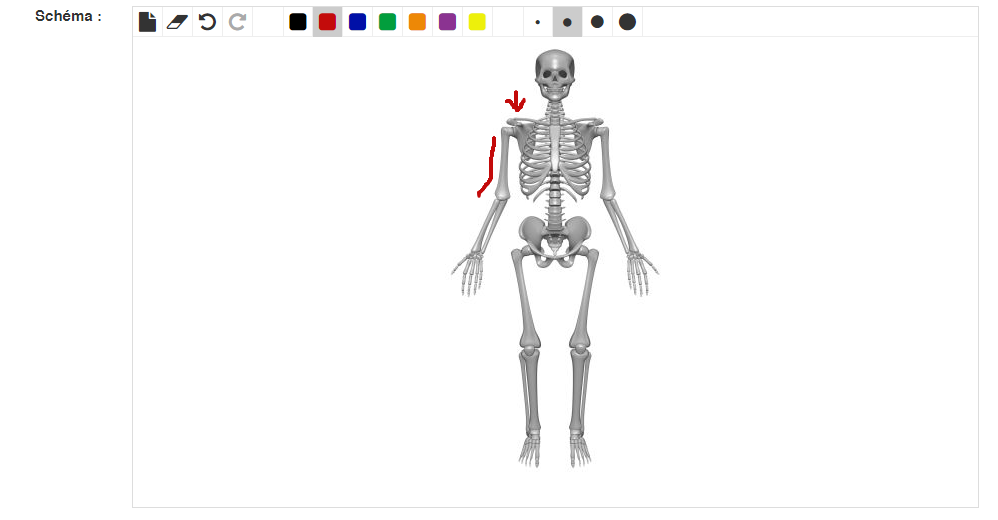This screenshot has width=998, height=520.
Task: Click the red arrow drawn near shoulder
Action: tap(516, 102)
